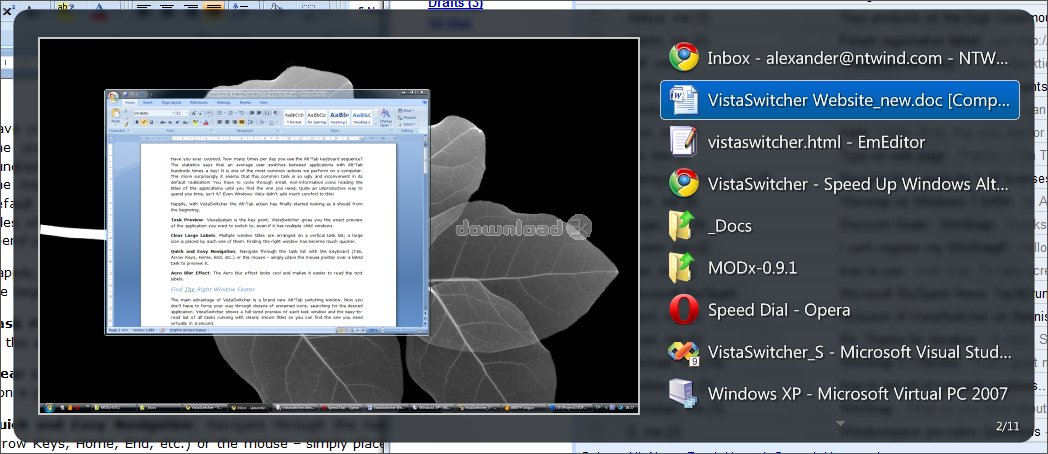1048x454 pixels.
Task: Click the 2/11 task counter
Action: click(1006, 427)
